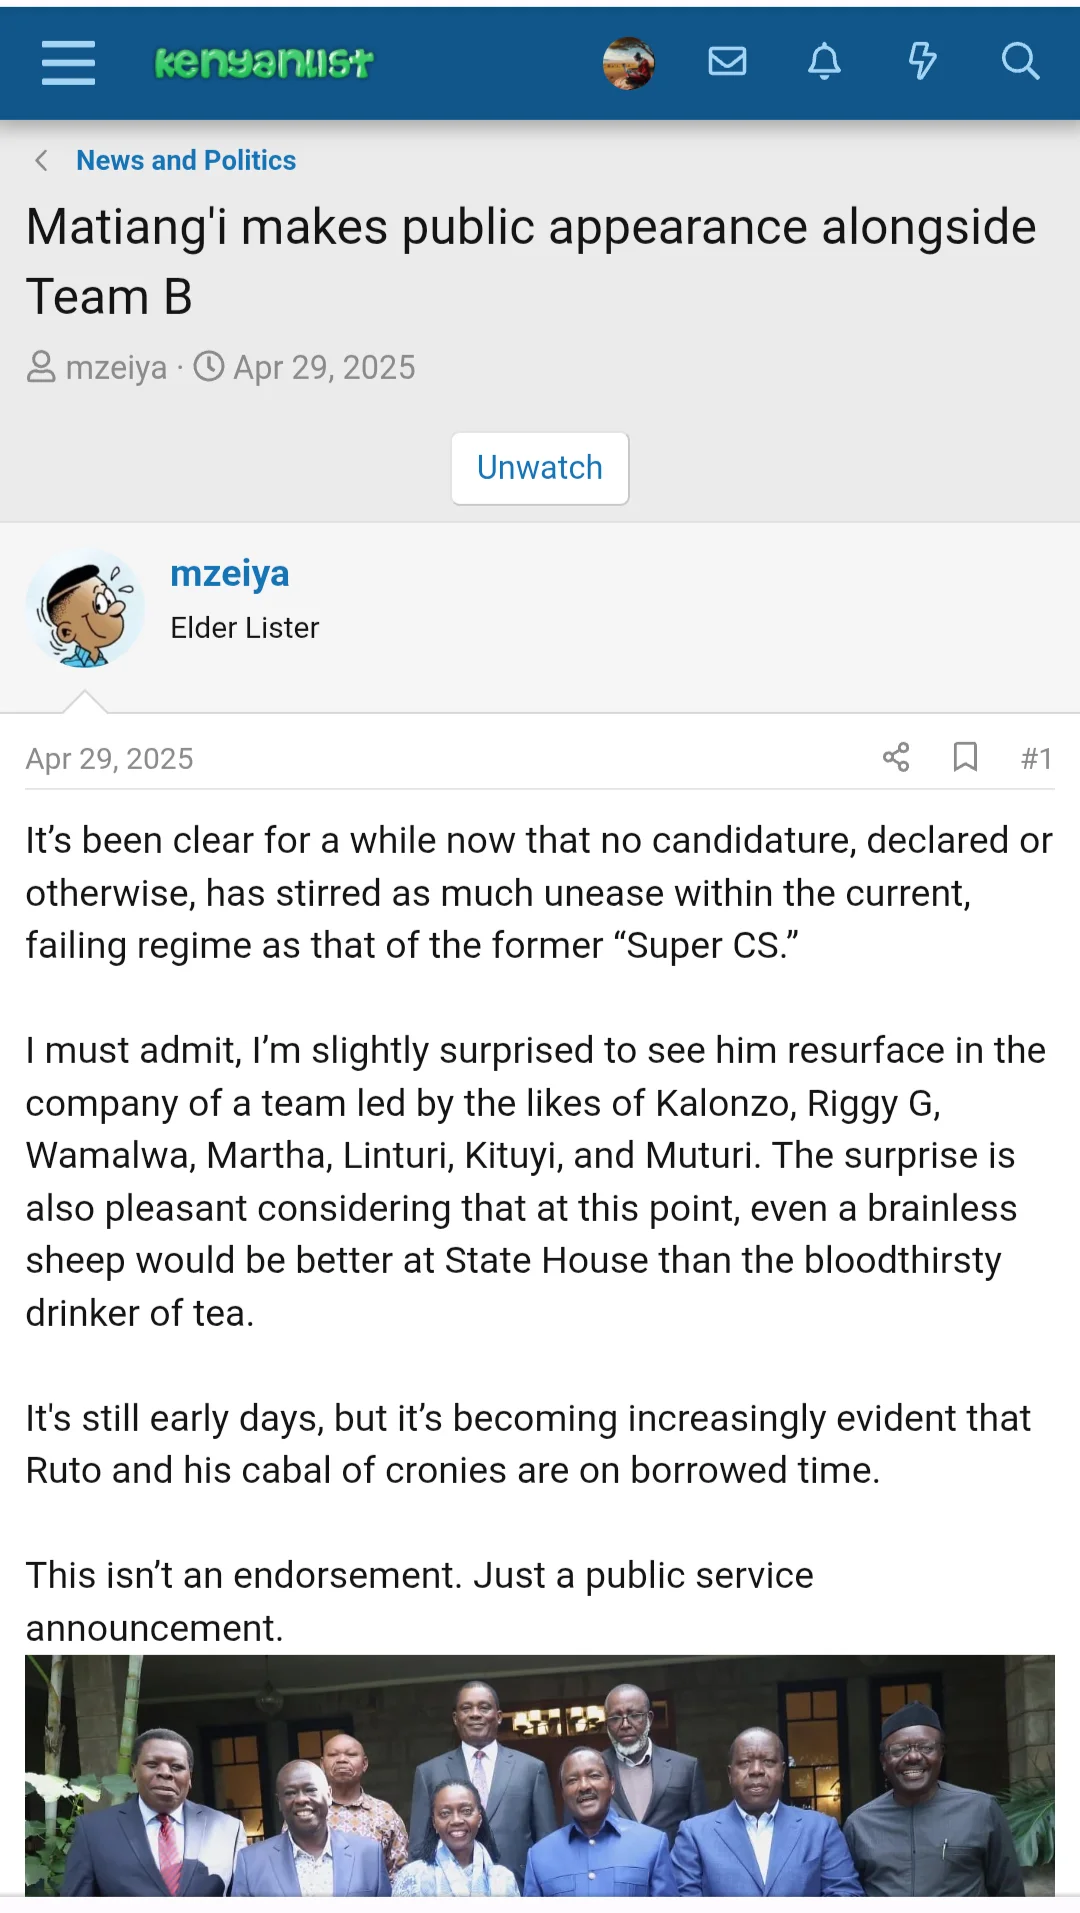
Task: Open the attached group photo
Action: [540, 1775]
